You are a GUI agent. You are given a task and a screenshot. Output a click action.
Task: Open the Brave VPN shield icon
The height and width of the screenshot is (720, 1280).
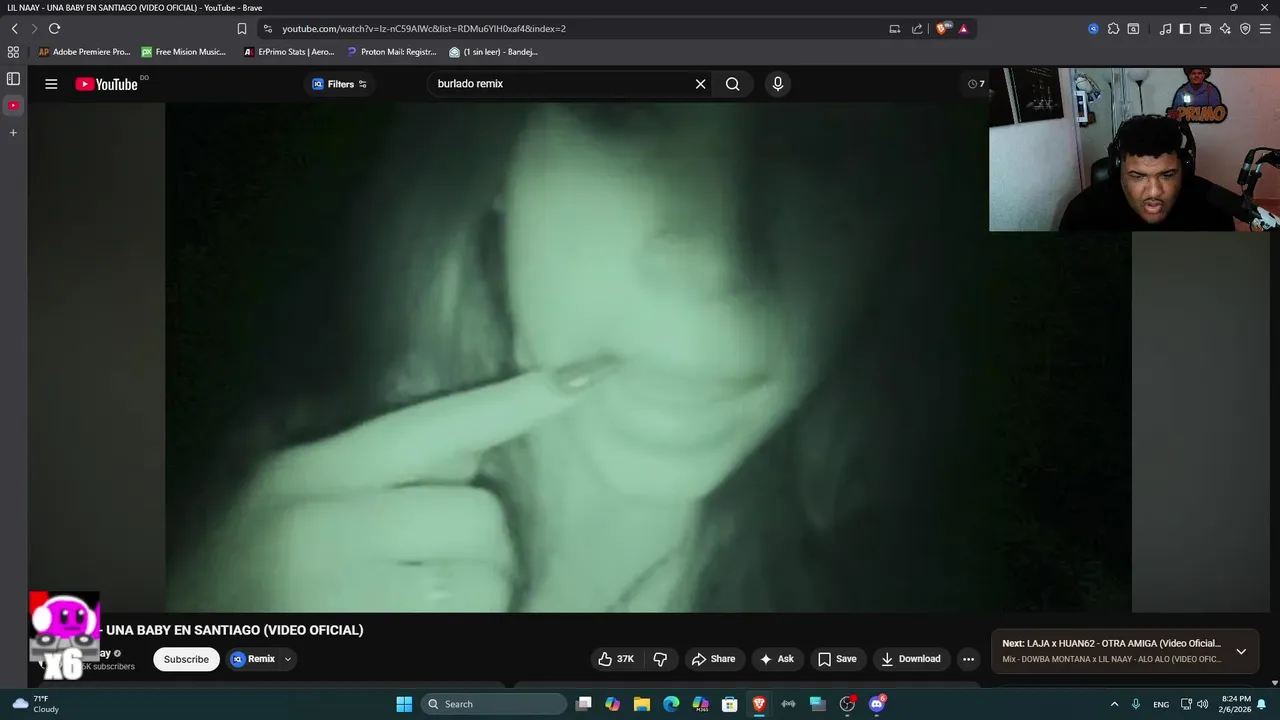[1245, 29]
